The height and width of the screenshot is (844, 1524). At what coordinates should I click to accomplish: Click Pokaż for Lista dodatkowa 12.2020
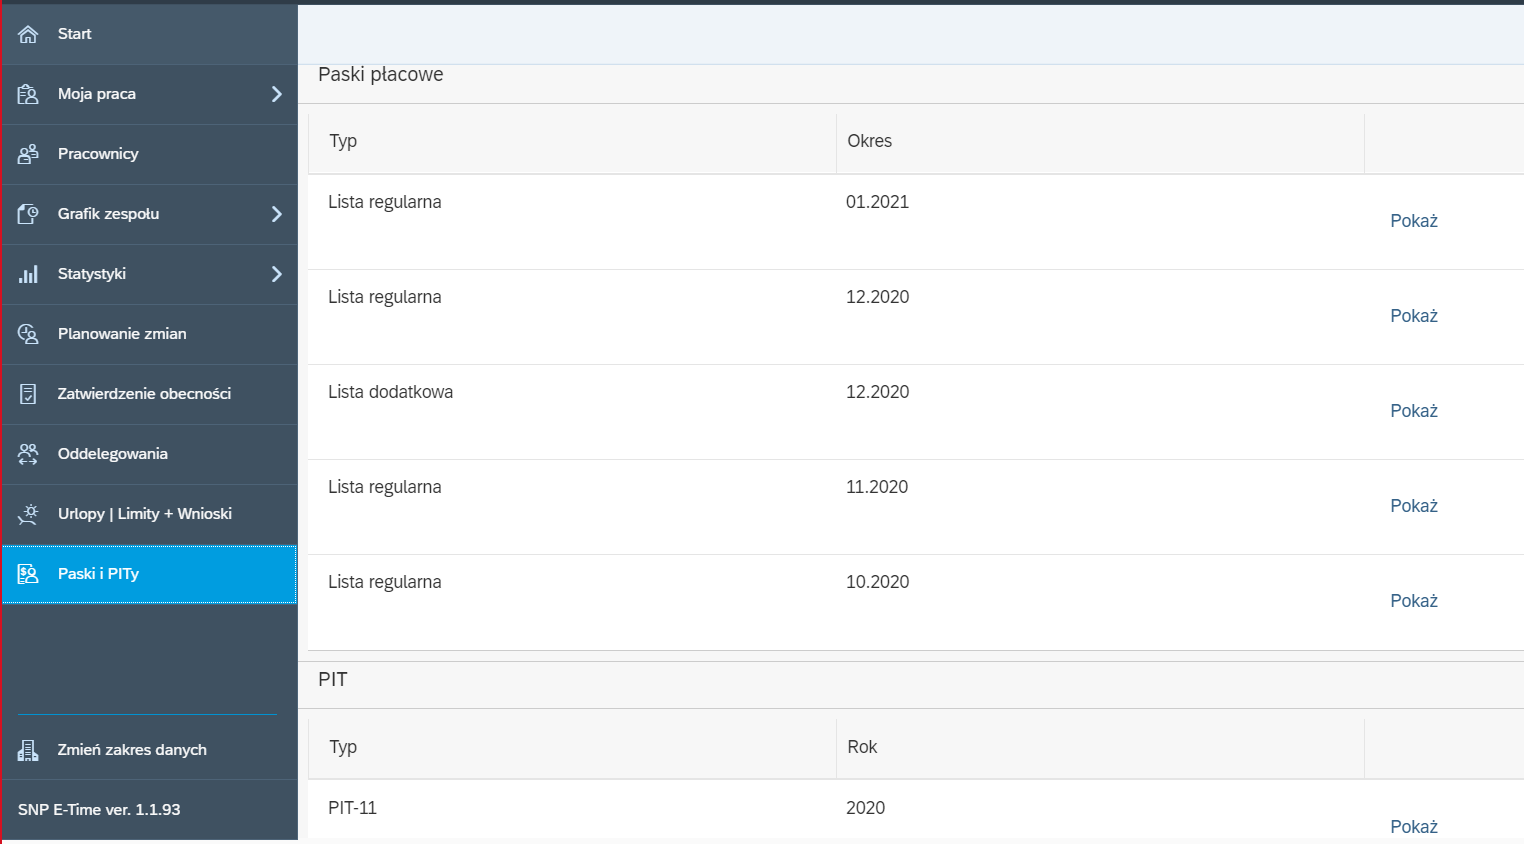click(x=1414, y=411)
